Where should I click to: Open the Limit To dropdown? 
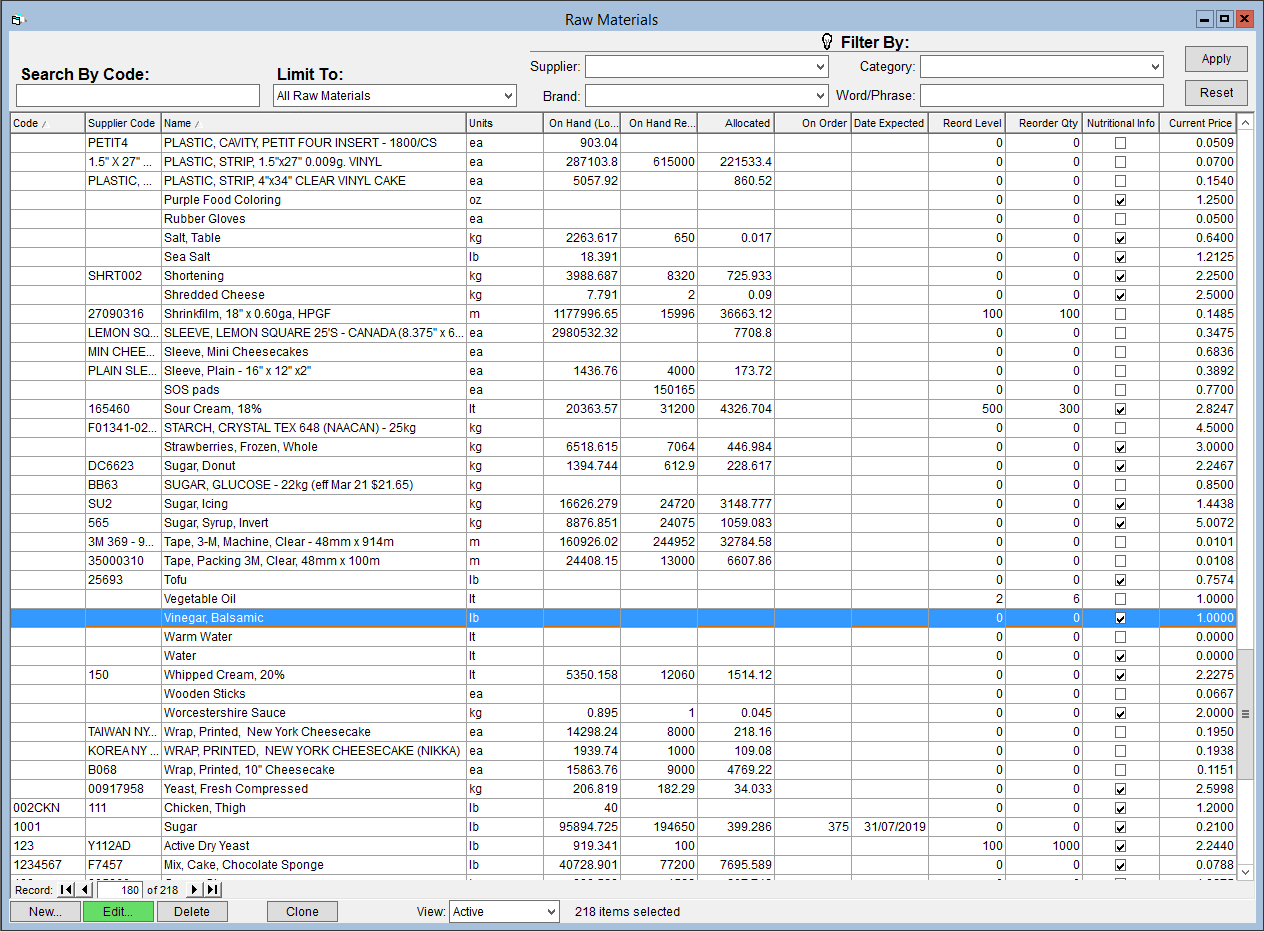(x=509, y=96)
